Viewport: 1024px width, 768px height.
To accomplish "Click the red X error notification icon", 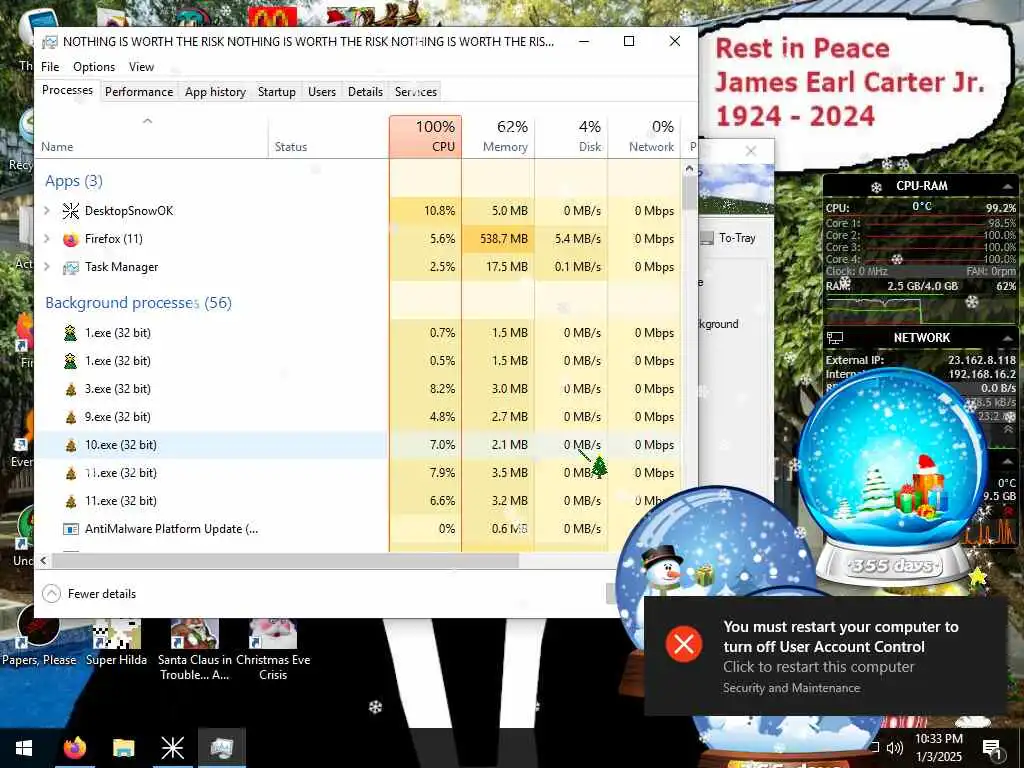I will click(x=684, y=645).
